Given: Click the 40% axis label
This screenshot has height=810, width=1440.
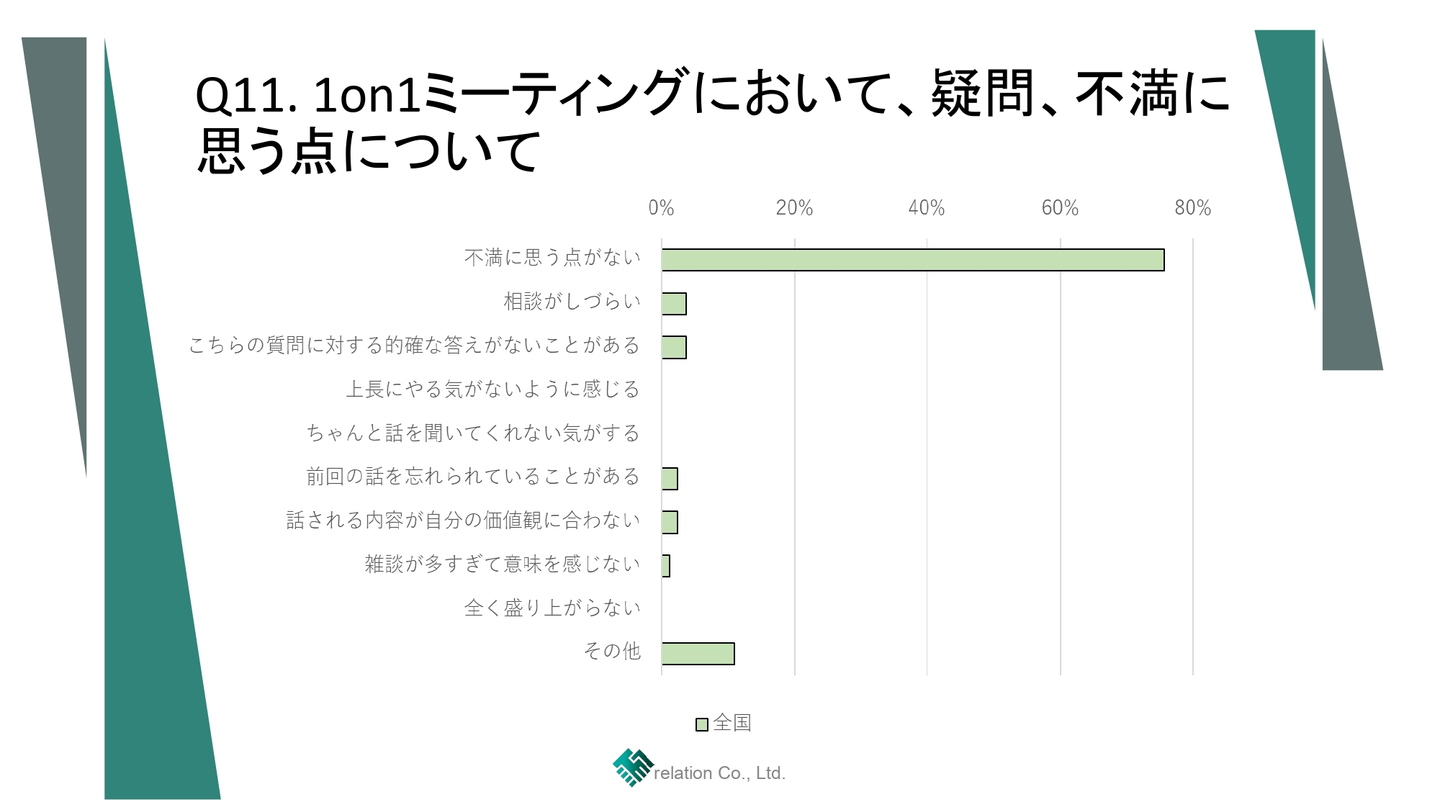Looking at the screenshot, I should click(x=927, y=208).
